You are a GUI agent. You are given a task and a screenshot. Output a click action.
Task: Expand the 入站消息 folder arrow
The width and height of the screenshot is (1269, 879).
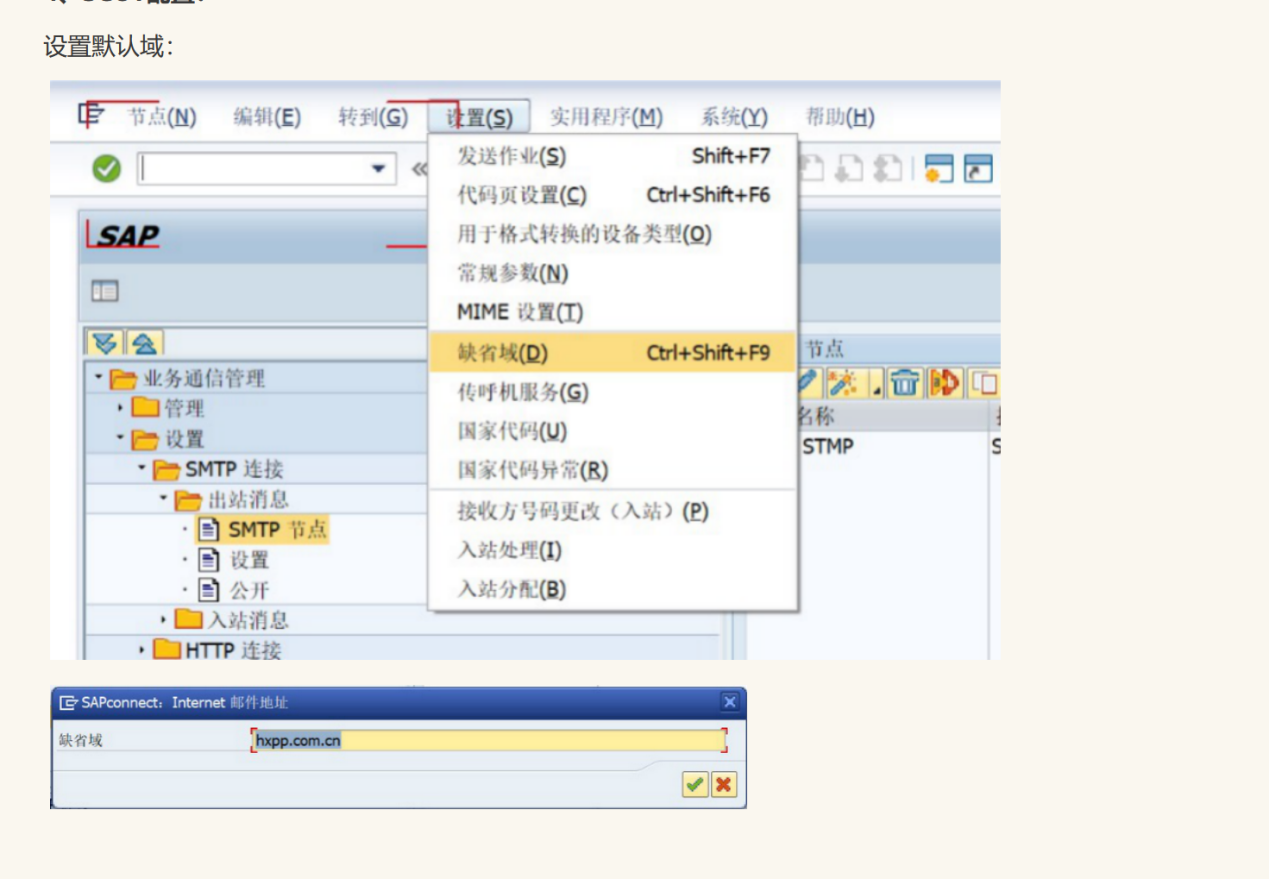click(163, 620)
